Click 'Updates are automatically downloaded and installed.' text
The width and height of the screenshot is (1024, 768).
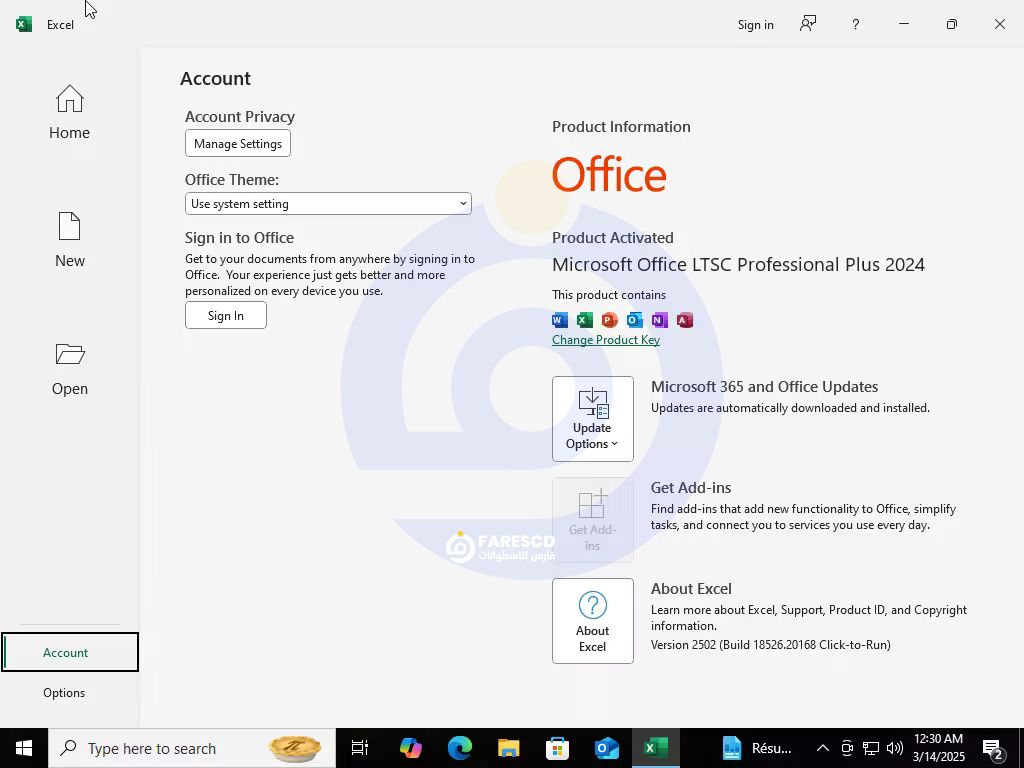tap(790, 408)
